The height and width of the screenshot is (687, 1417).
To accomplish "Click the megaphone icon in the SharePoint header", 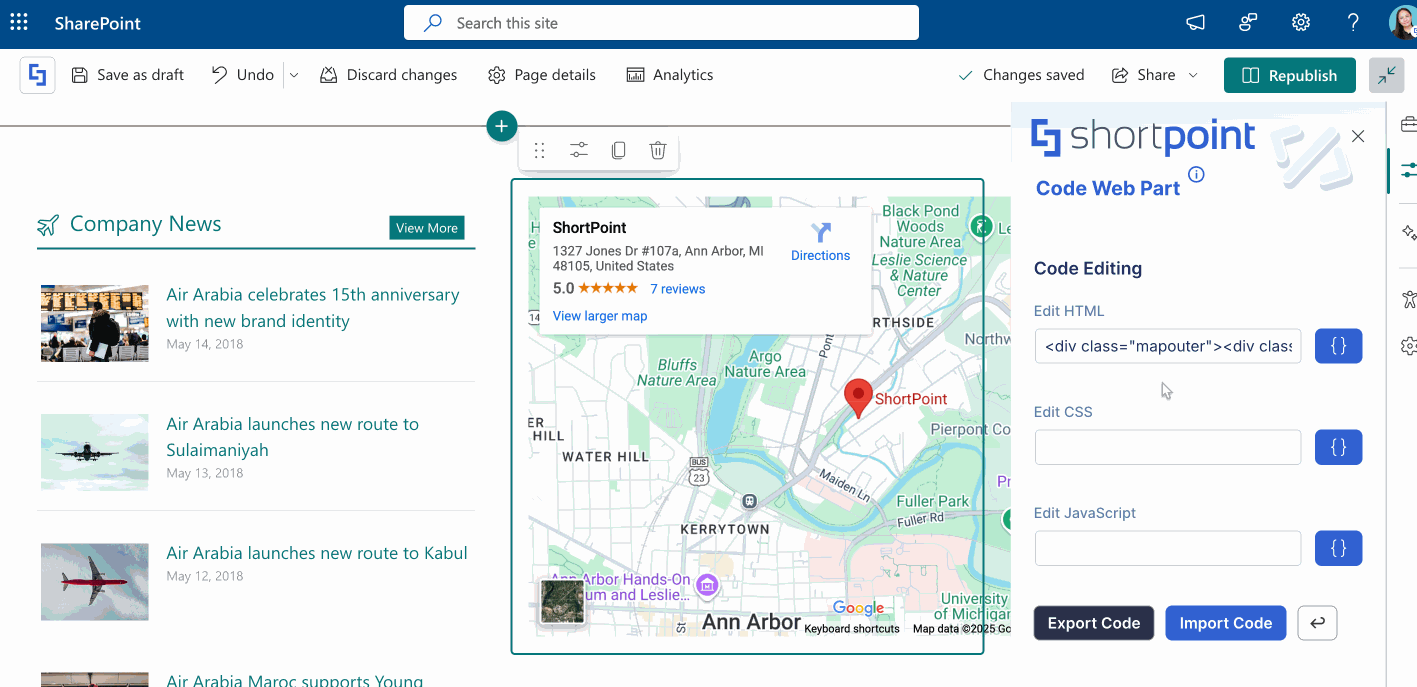I will pyautogui.click(x=1195, y=22).
